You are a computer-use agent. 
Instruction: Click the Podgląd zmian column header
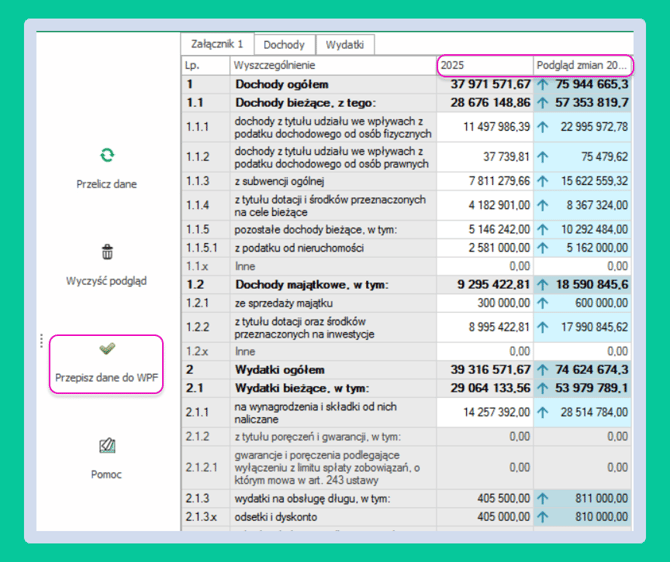tap(582, 65)
